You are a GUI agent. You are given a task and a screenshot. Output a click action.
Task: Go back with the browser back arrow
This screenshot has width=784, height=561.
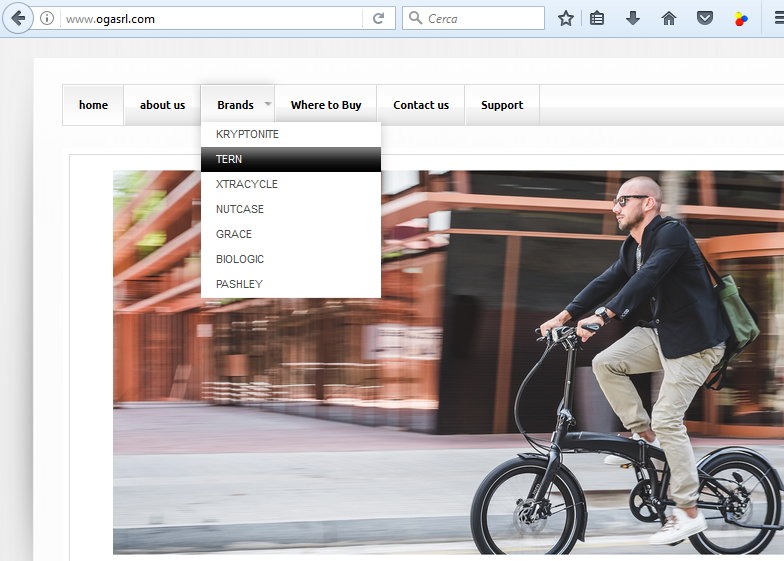pyautogui.click(x=18, y=18)
